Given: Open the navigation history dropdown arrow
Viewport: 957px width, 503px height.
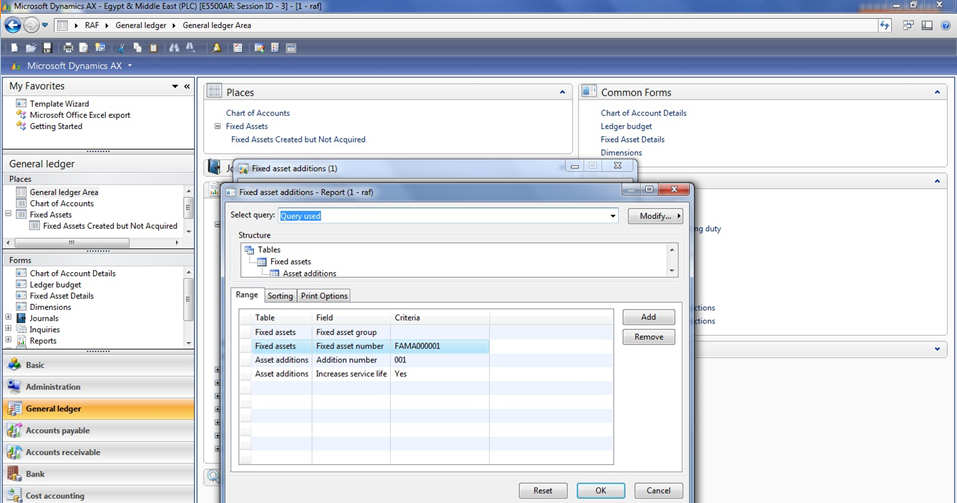Looking at the screenshot, I should [45, 26].
